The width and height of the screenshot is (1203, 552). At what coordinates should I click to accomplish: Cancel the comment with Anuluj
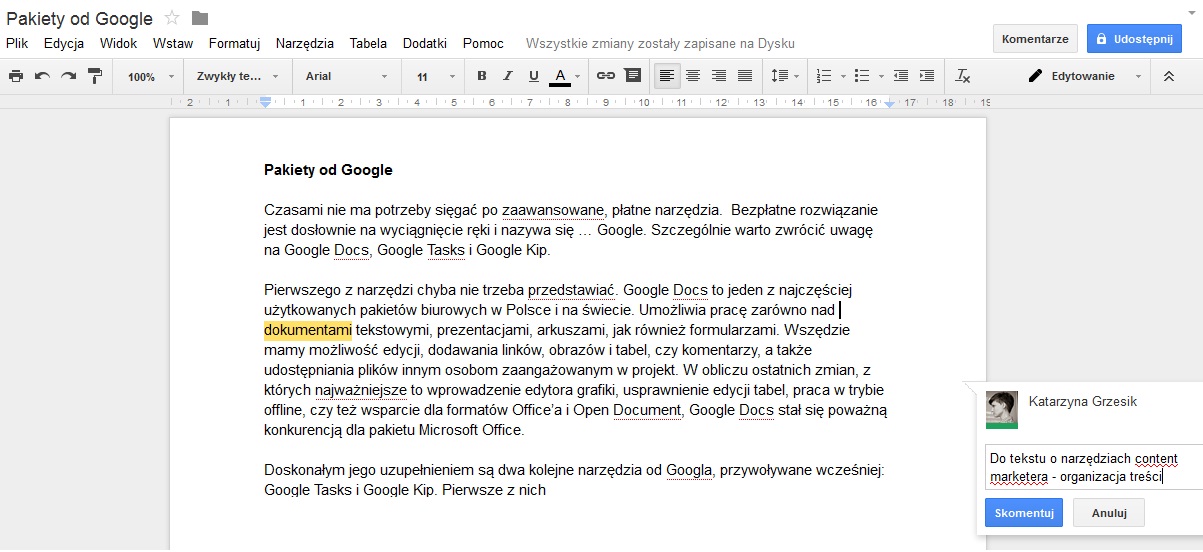click(1108, 513)
